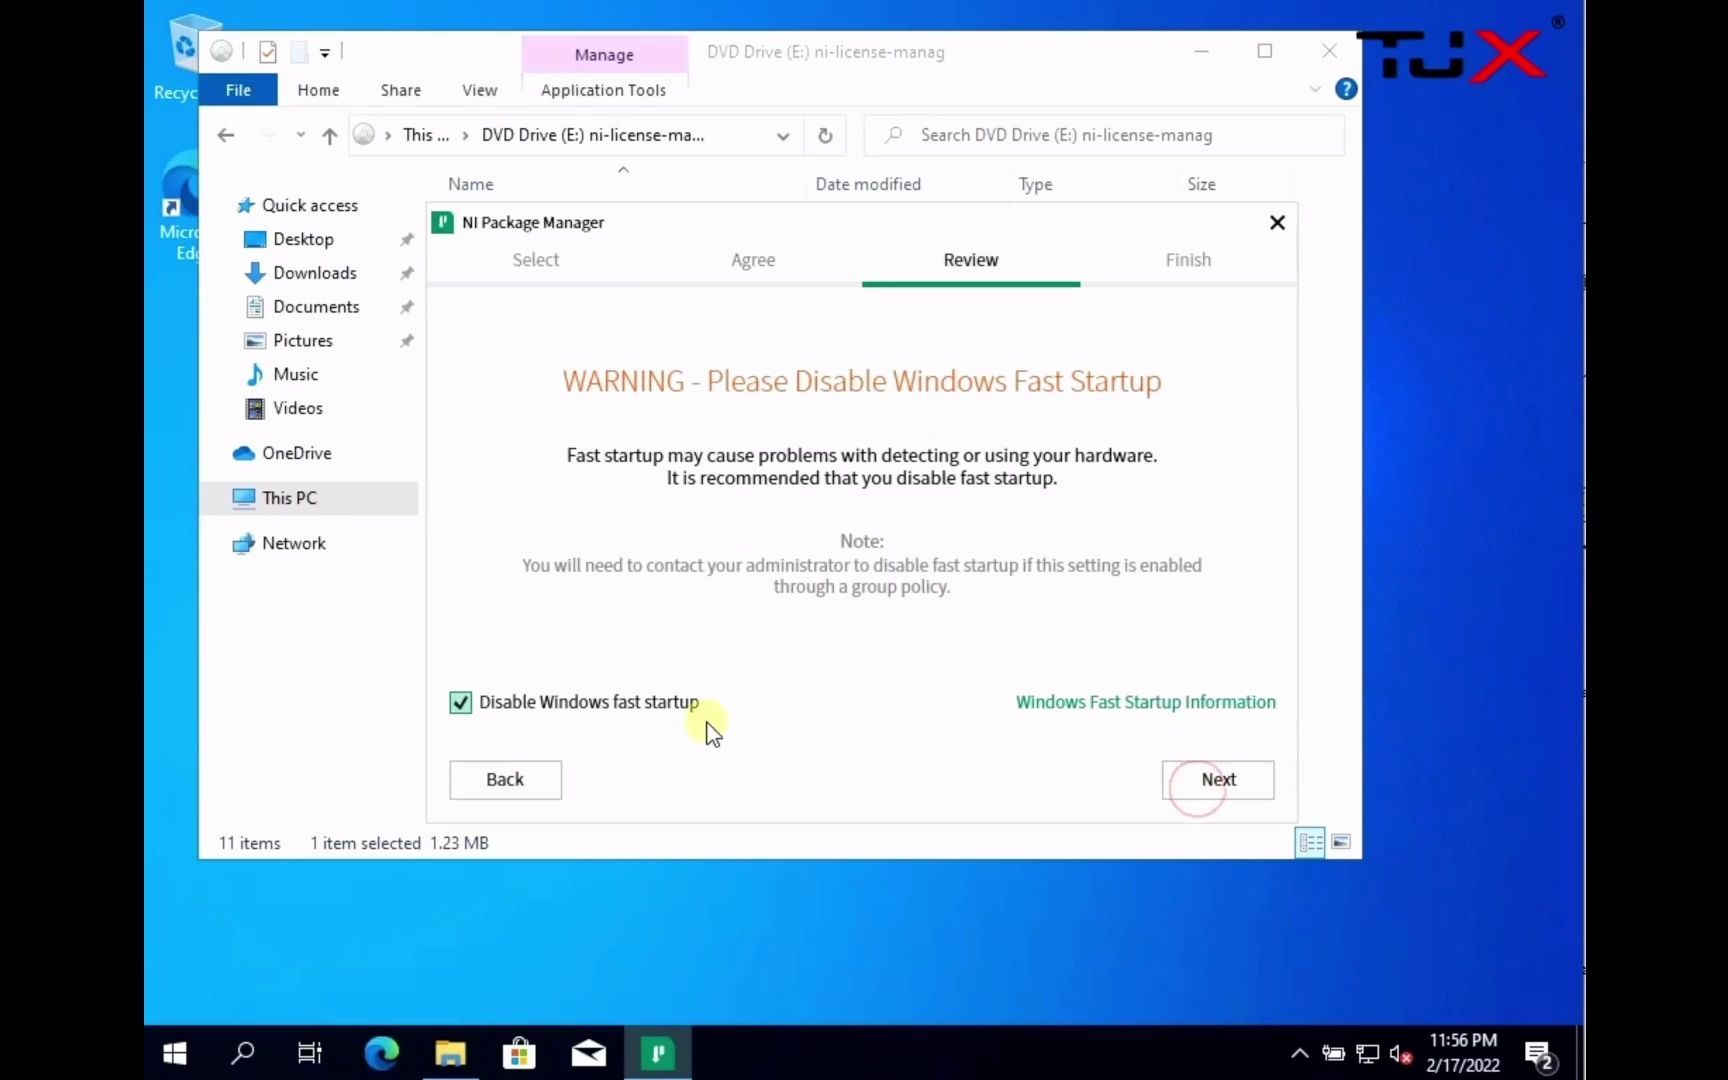Open the Windows Start menu
Viewport: 1728px width, 1080px height.
pyautogui.click(x=175, y=1053)
